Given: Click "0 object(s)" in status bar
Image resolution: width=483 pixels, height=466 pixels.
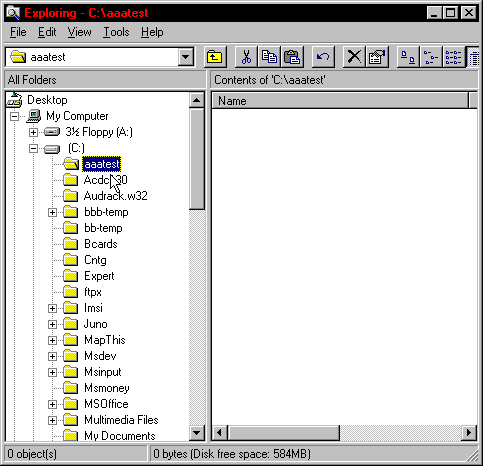Looking at the screenshot, I should 32,454.
